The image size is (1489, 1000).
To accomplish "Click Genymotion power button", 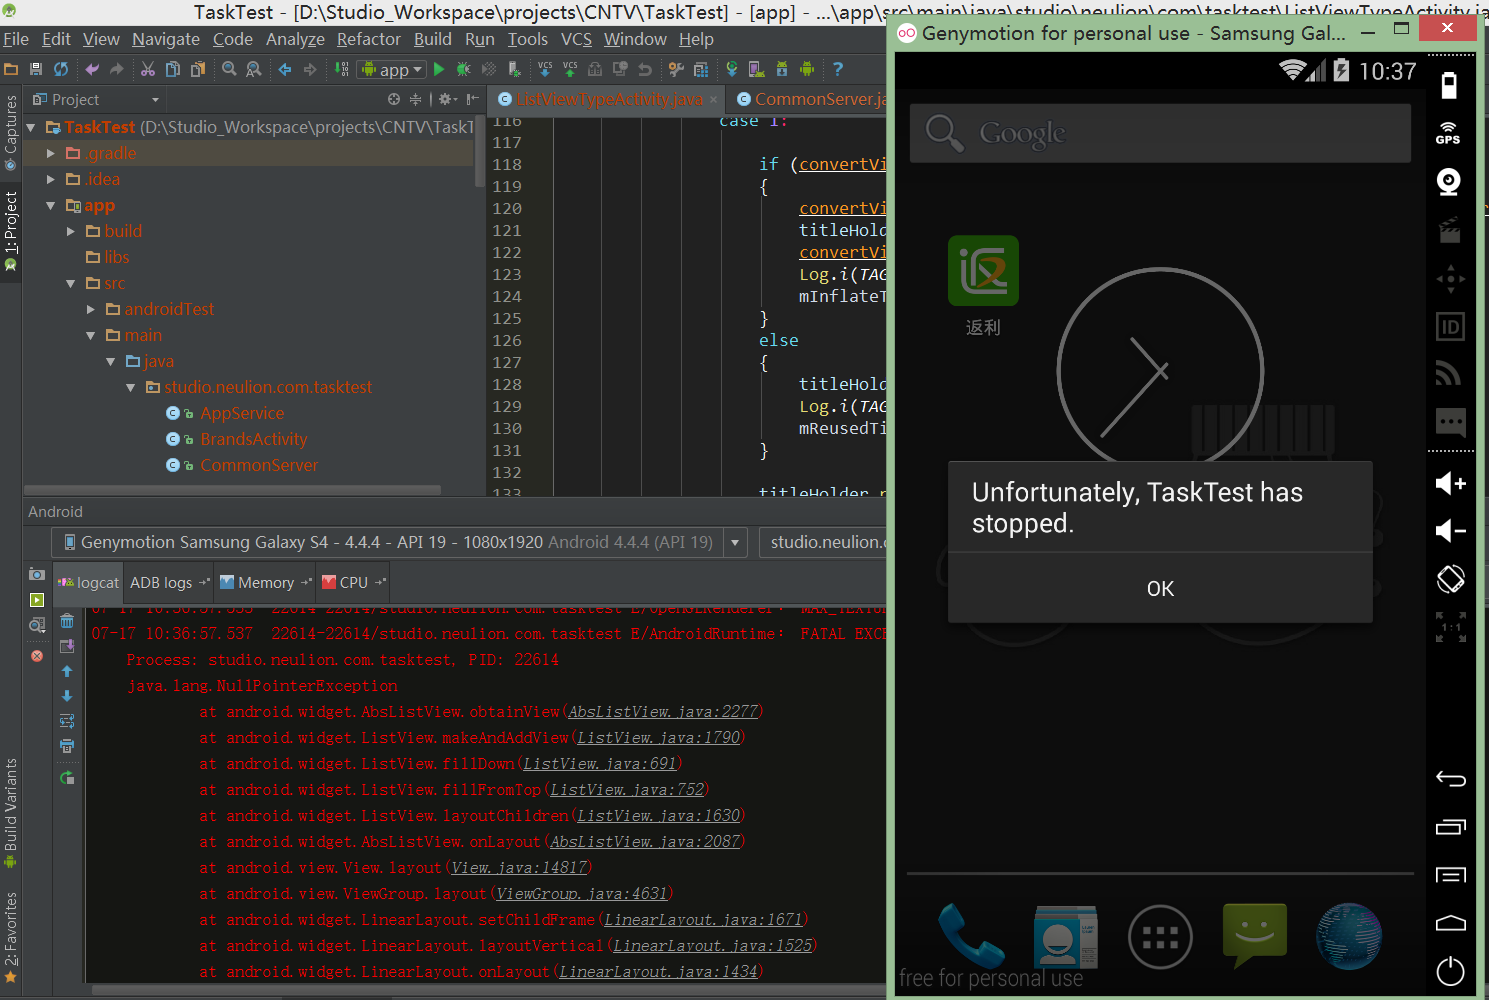I will coord(1450,971).
